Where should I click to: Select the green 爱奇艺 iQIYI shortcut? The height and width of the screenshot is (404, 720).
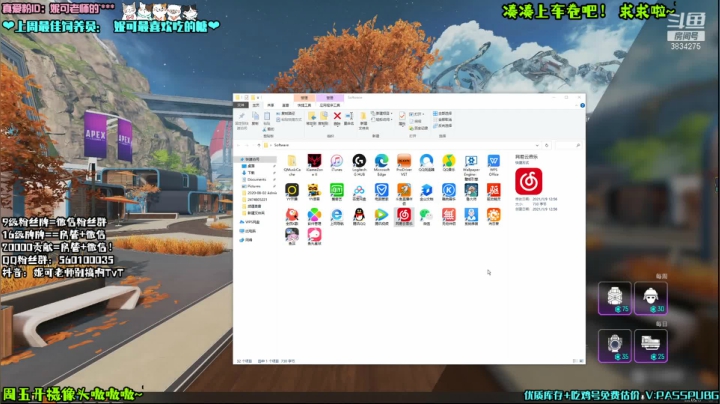(x=337, y=192)
